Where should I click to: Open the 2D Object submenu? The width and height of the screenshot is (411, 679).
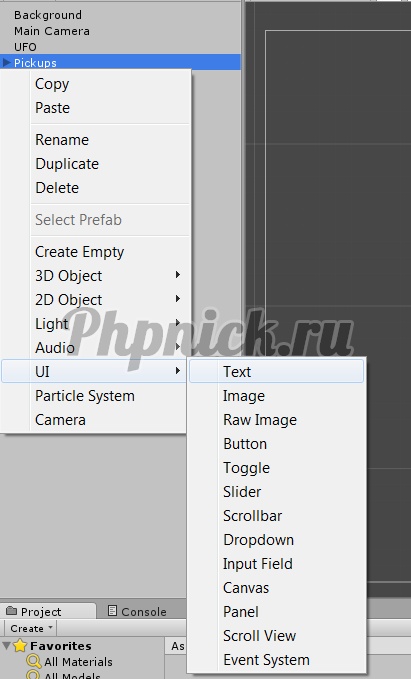click(x=95, y=300)
